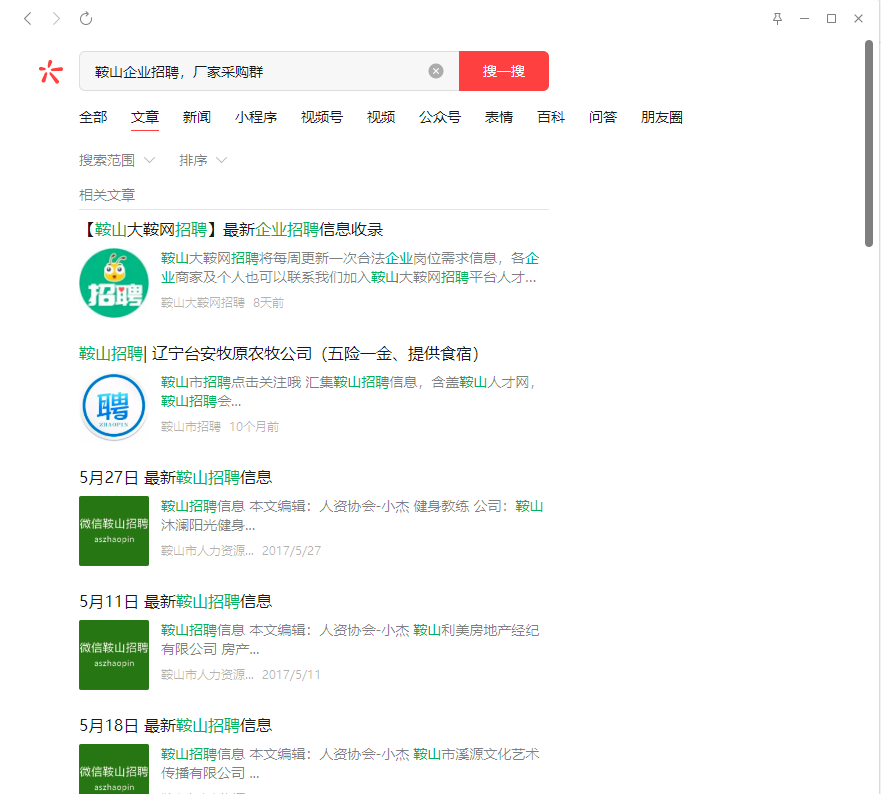
Task: Switch to the 公众号 tab
Action: point(440,117)
